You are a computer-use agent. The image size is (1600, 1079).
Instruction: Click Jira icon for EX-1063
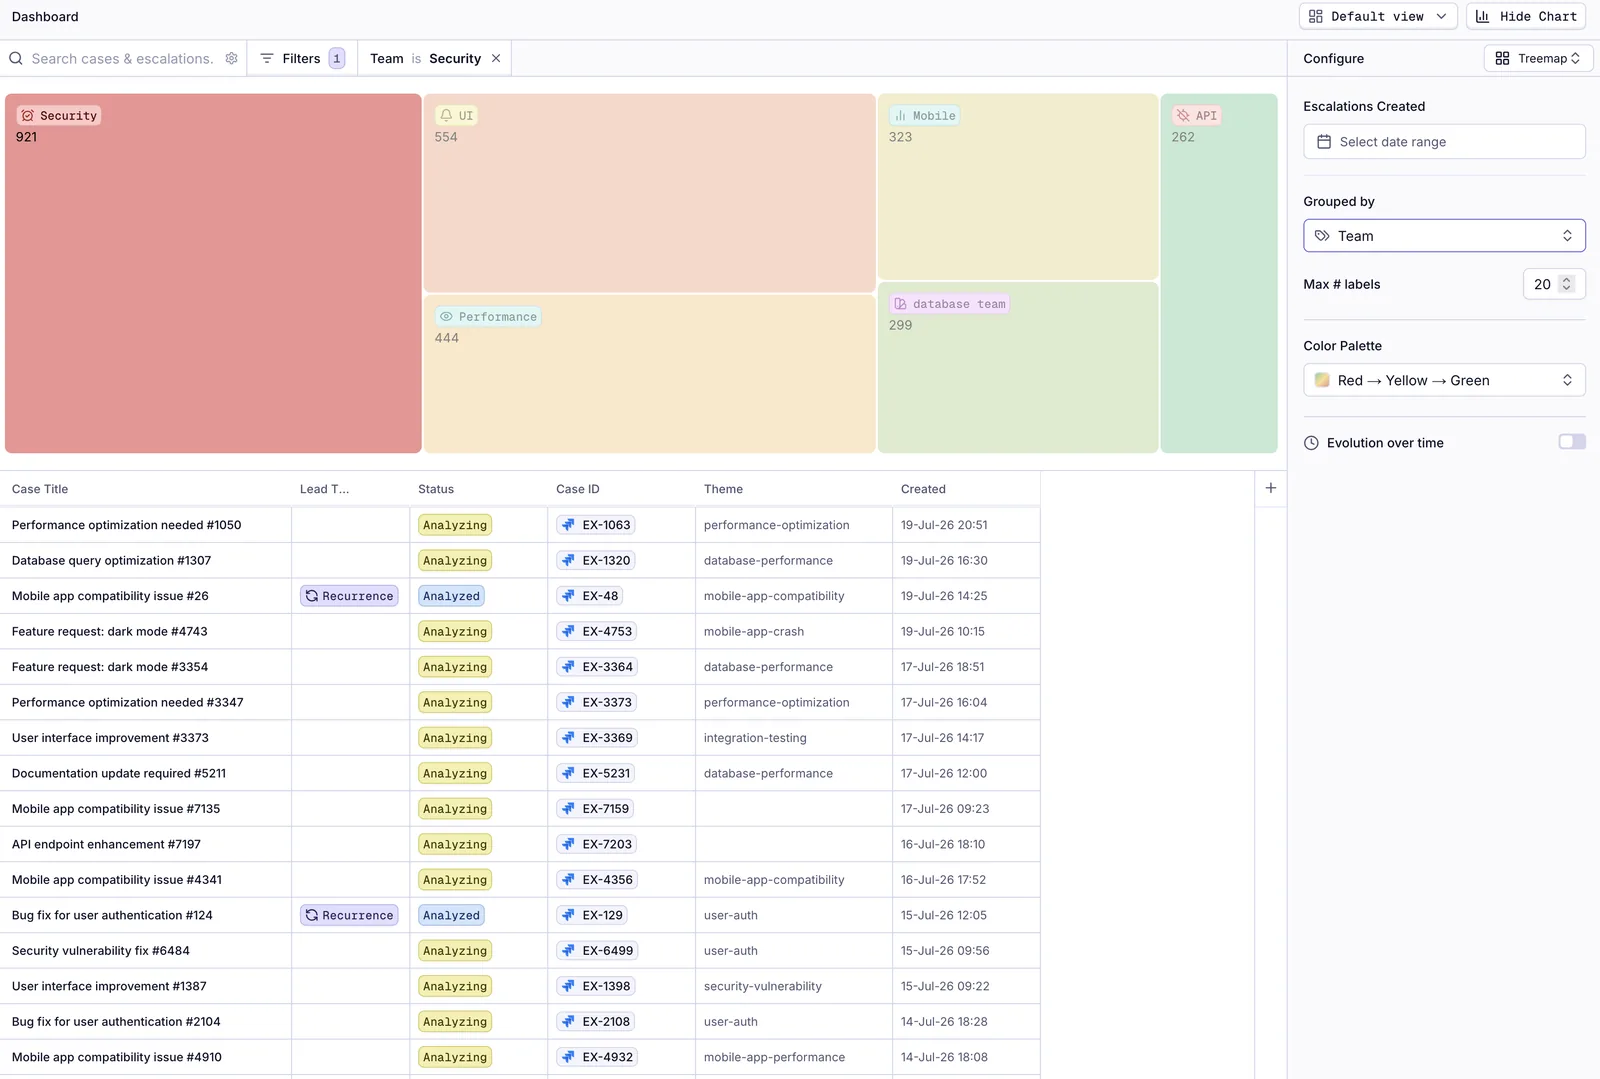click(x=568, y=525)
